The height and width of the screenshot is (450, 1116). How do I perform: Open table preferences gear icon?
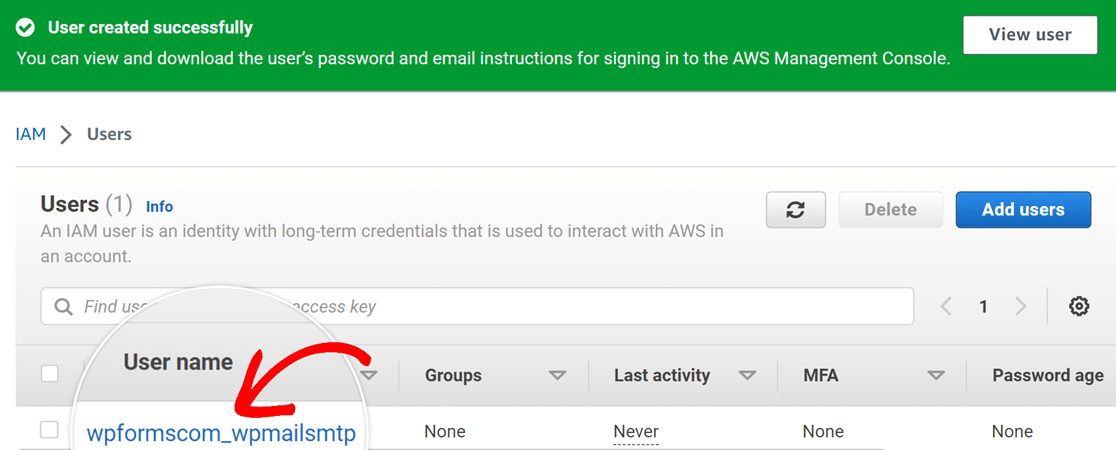click(x=1079, y=306)
